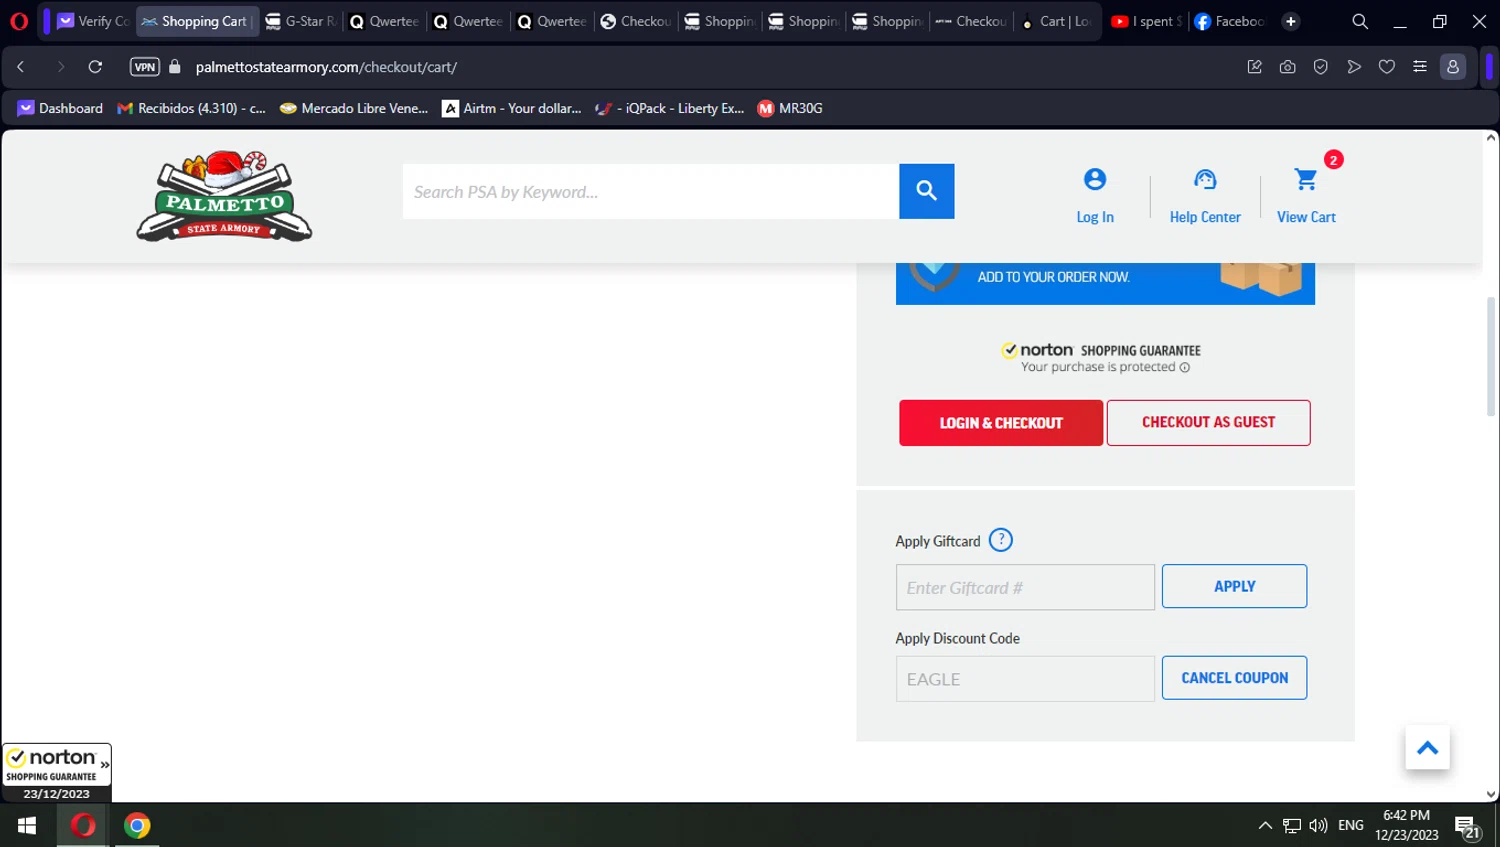Open the Easy Setup menu icon
Viewport: 1500px width, 847px height.
click(x=1420, y=67)
